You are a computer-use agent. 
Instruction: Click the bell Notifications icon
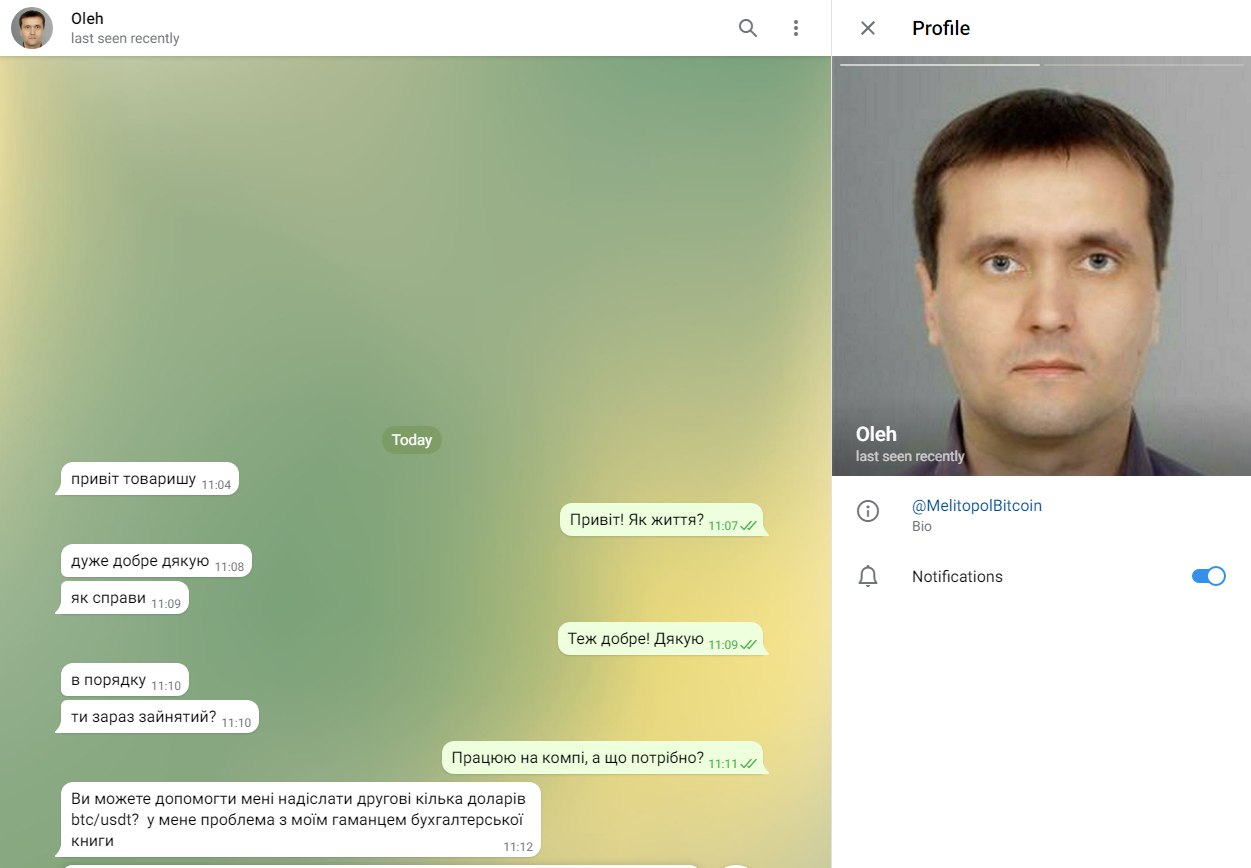coord(868,576)
